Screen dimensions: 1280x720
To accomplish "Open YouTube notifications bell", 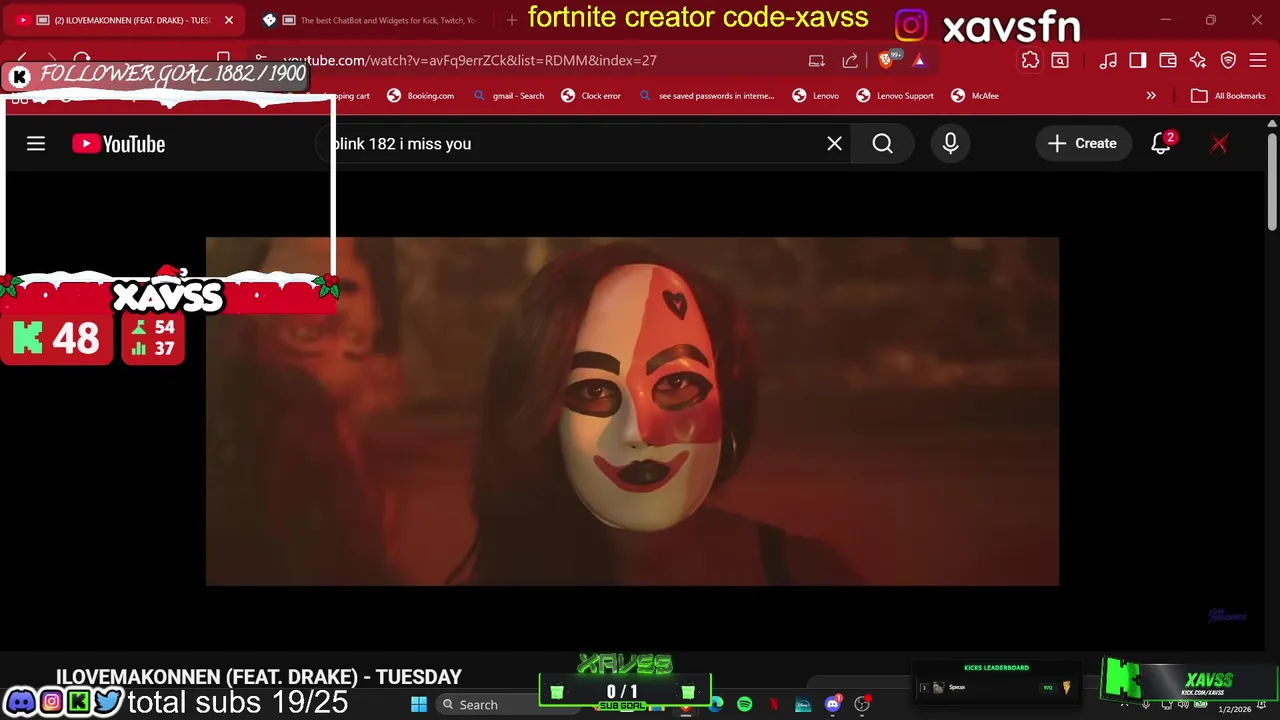I will pos(1161,144).
